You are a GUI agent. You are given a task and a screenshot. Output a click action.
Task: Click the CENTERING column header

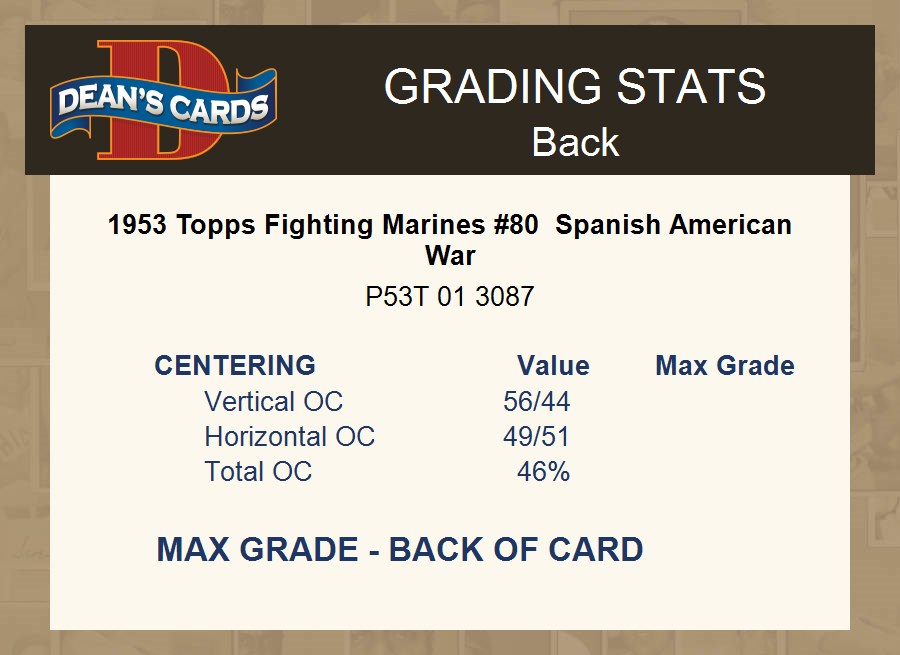(235, 366)
